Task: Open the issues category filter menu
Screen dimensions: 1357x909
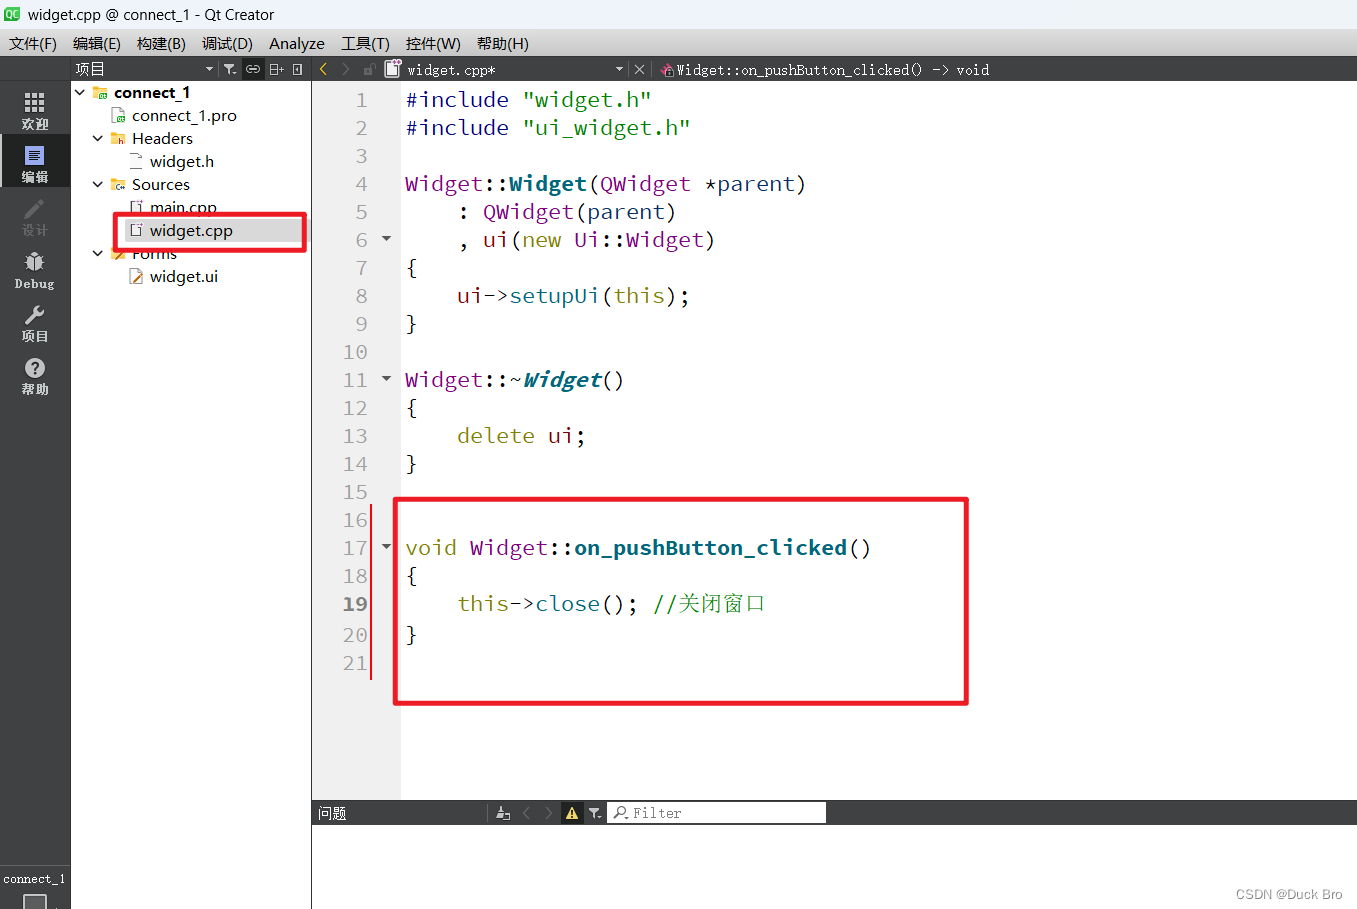Action: tap(595, 813)
